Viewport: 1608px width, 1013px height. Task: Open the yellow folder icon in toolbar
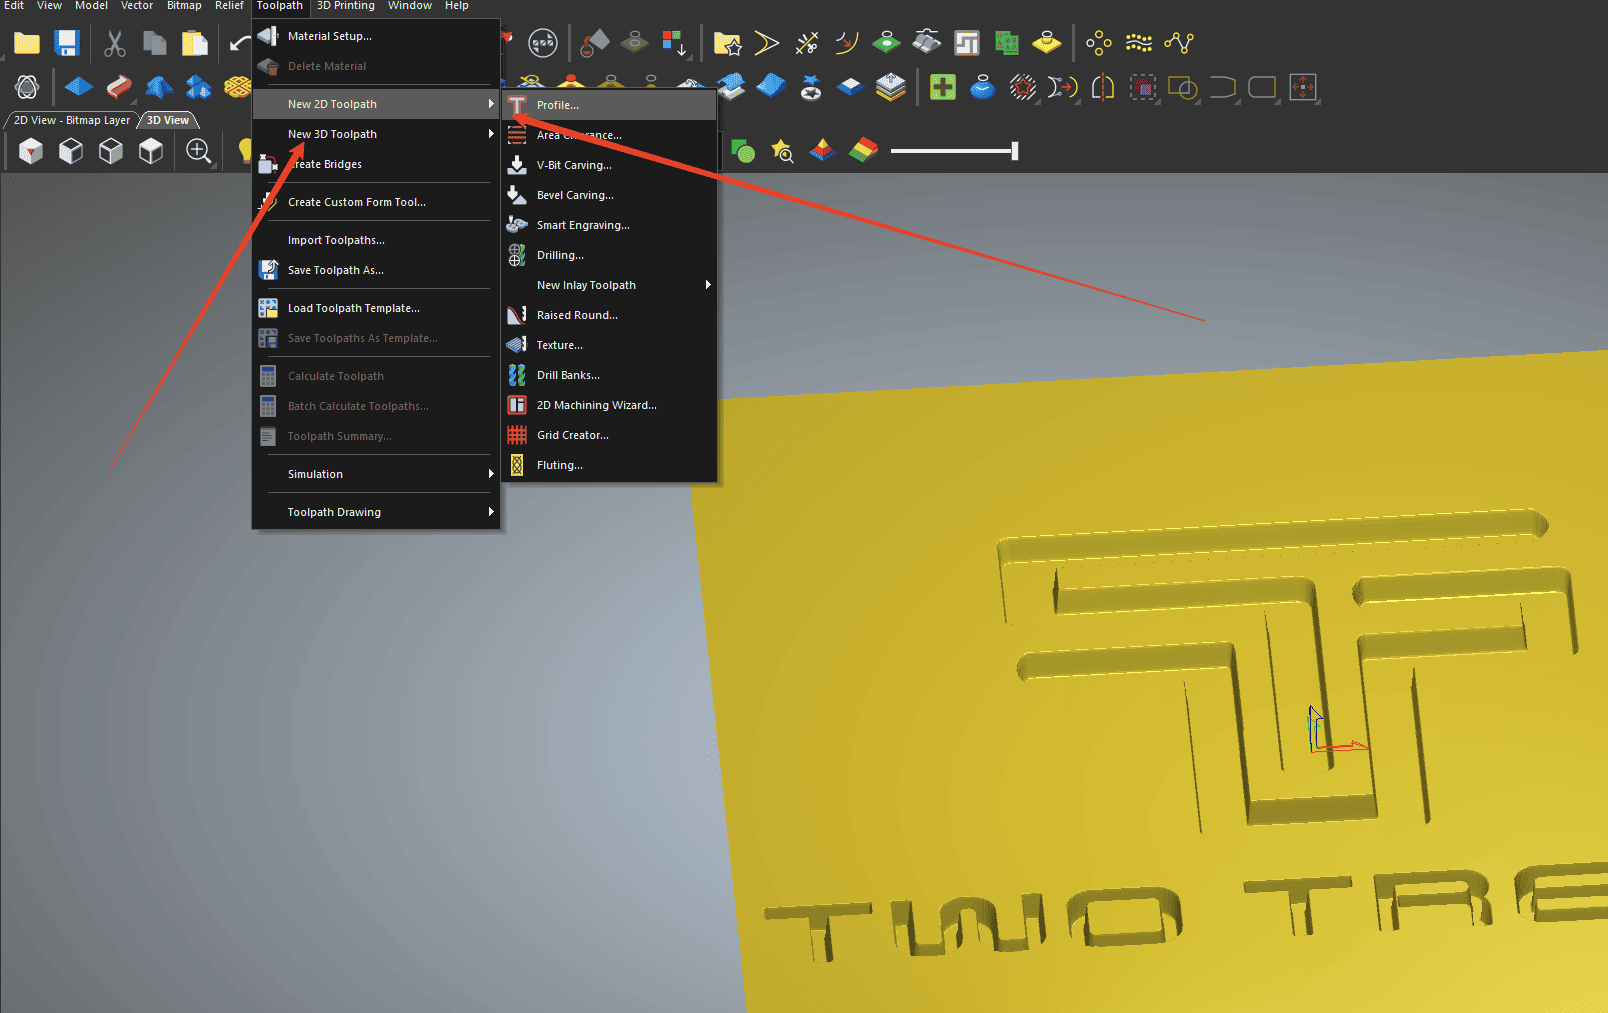click(x=27, y=43)
